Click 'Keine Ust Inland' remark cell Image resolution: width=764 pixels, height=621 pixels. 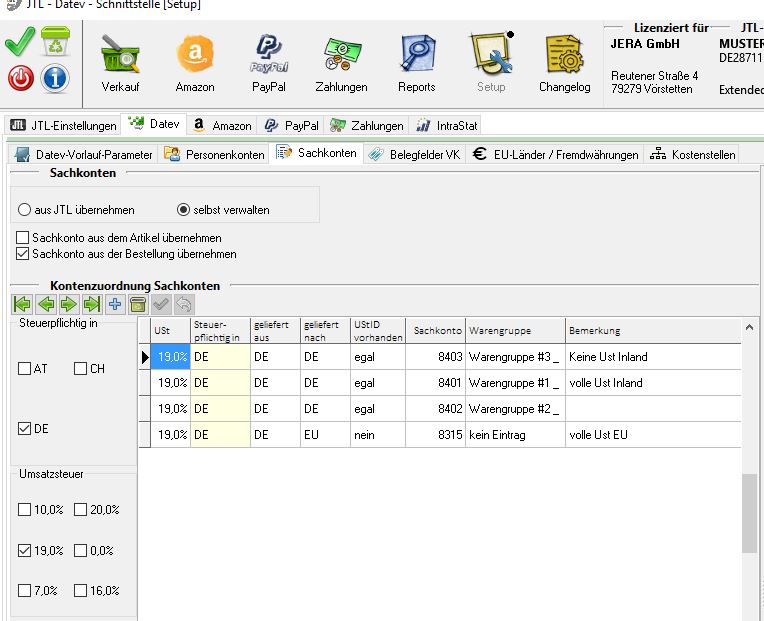click(653, 357)
